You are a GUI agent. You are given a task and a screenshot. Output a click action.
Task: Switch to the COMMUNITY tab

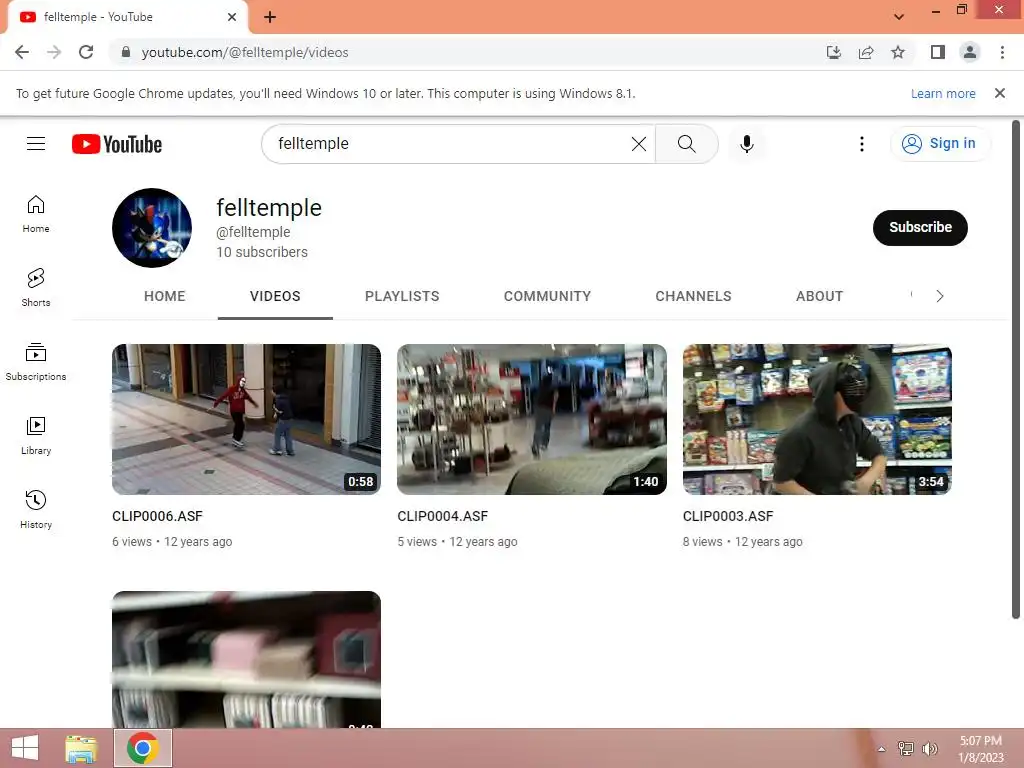[547, 296]
